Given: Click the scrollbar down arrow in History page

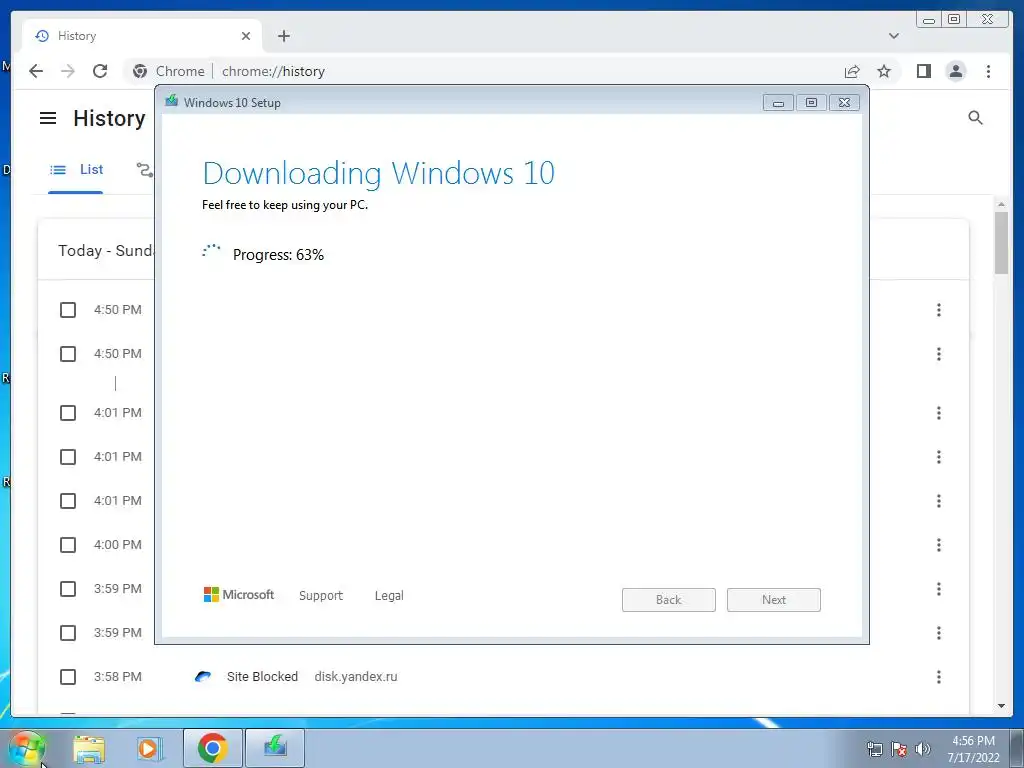Looking at the screenshot, I should (1001, 706).
